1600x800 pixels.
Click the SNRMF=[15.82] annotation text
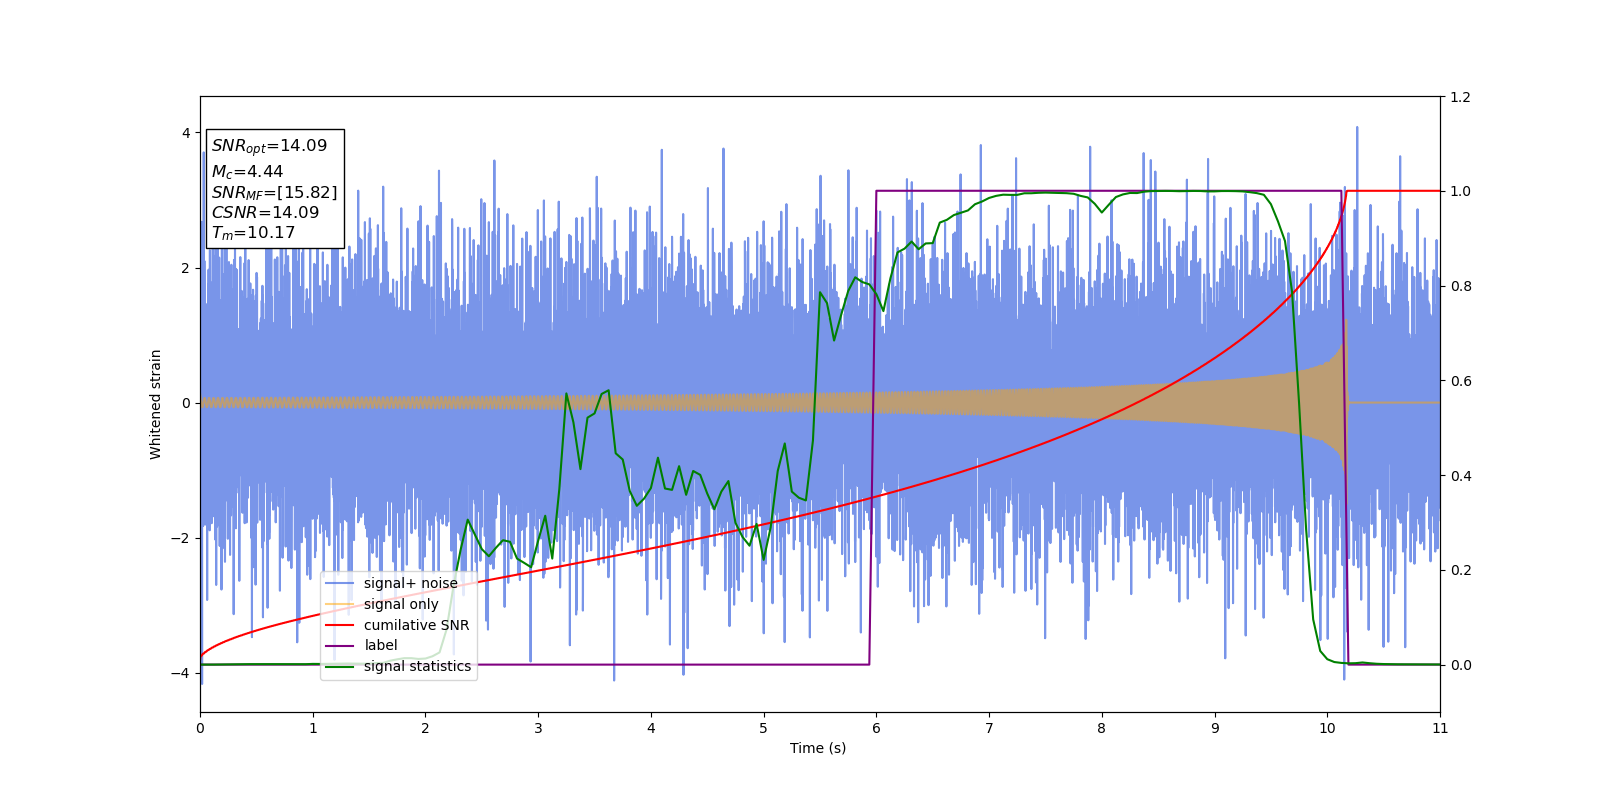pyautogui.click(x=274, y=193)
